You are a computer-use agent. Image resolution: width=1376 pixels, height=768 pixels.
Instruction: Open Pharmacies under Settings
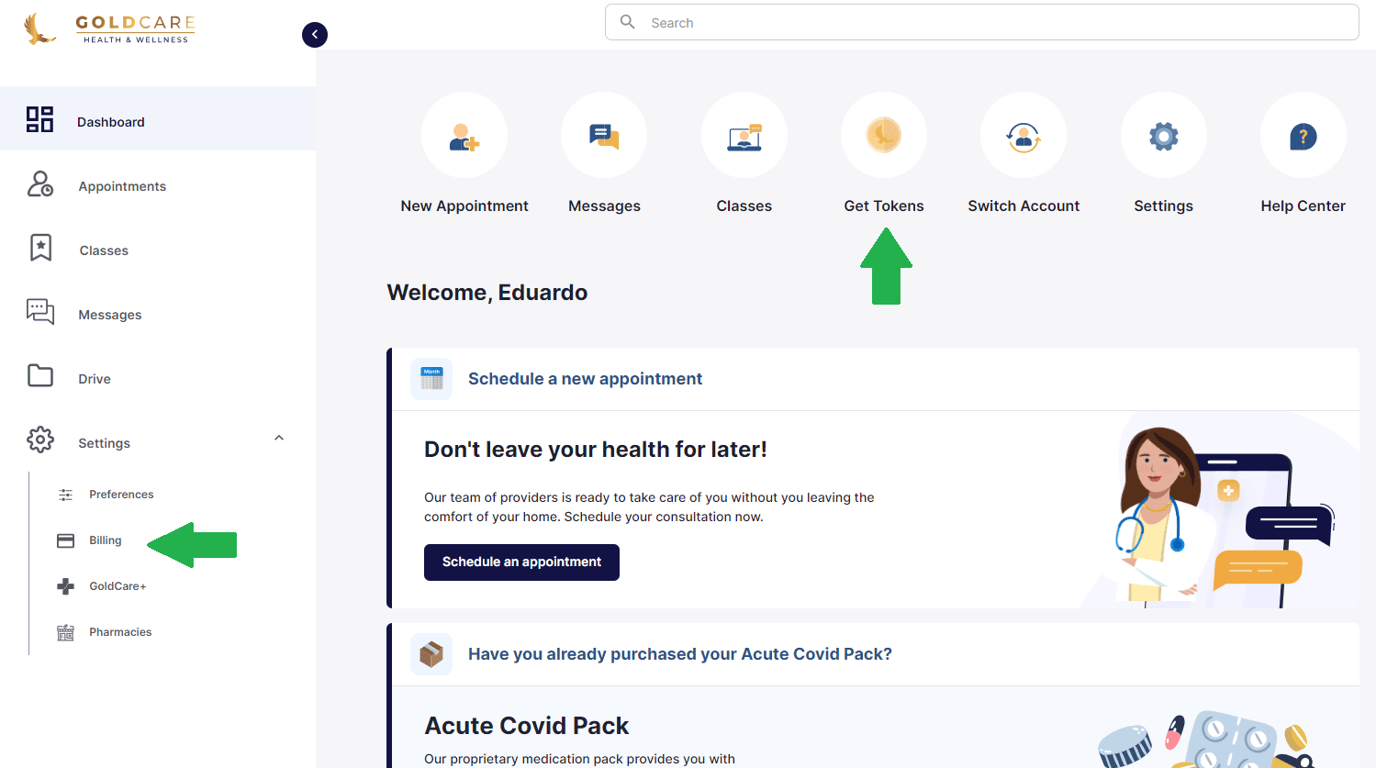pos(120,632)
